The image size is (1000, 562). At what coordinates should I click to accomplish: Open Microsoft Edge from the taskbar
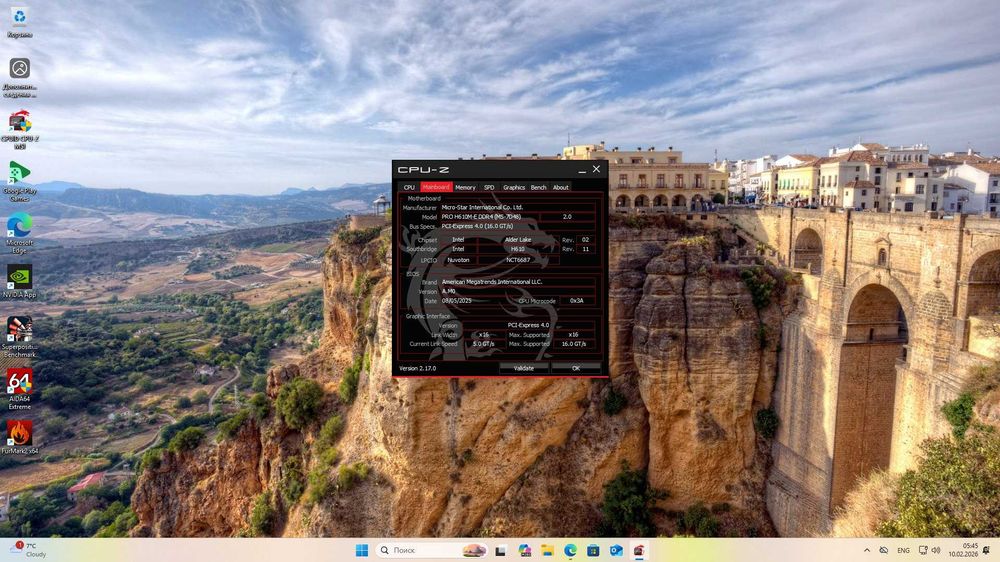[570, 550]
